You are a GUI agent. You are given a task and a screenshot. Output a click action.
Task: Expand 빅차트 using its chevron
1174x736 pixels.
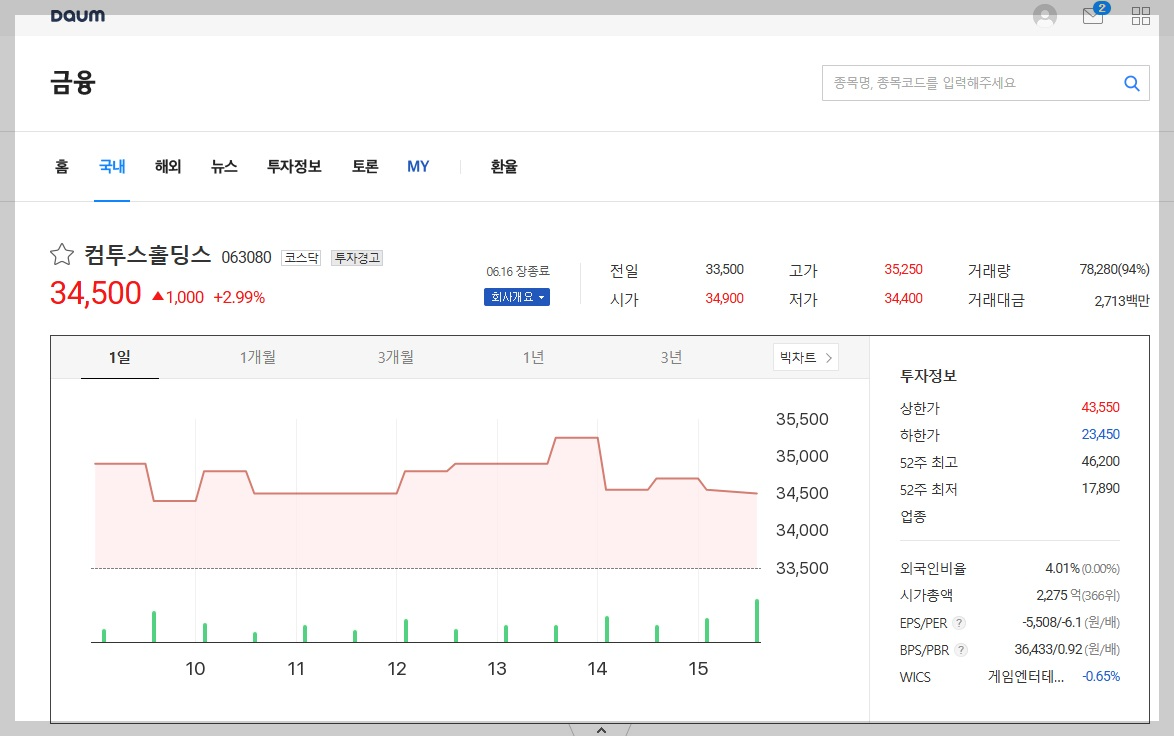tap(827, 356)
